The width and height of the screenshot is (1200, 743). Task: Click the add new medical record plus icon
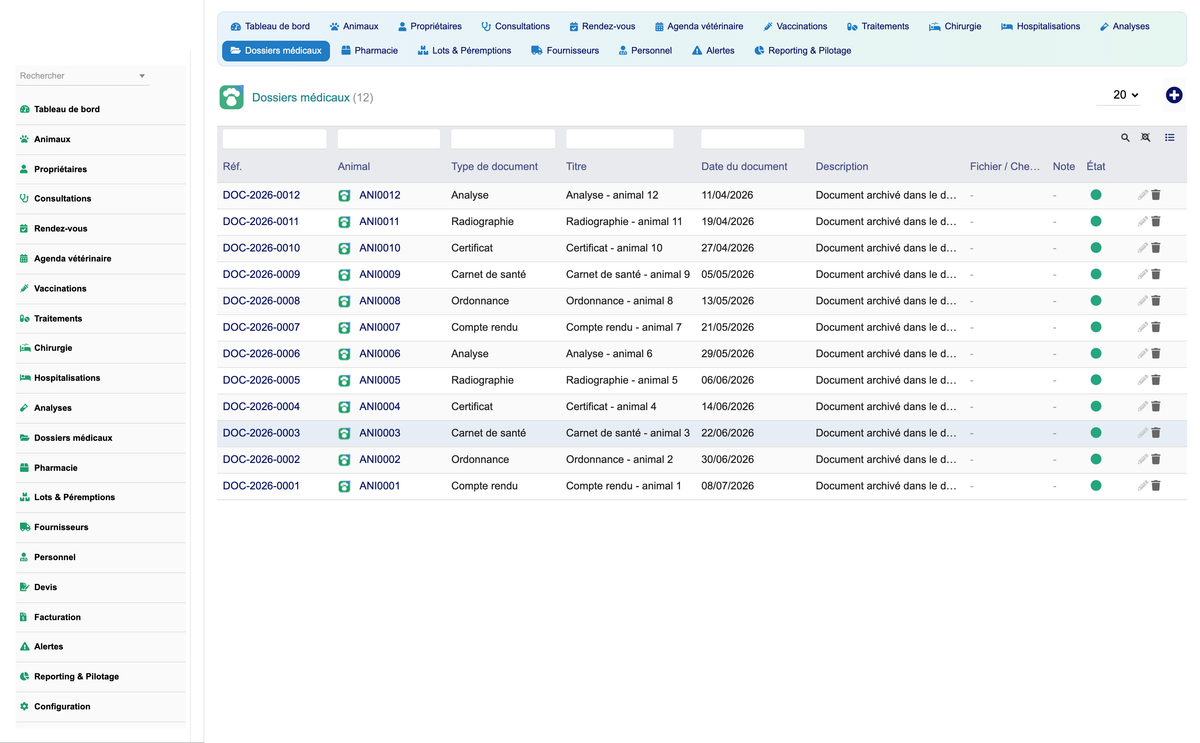pos(1174,95)
